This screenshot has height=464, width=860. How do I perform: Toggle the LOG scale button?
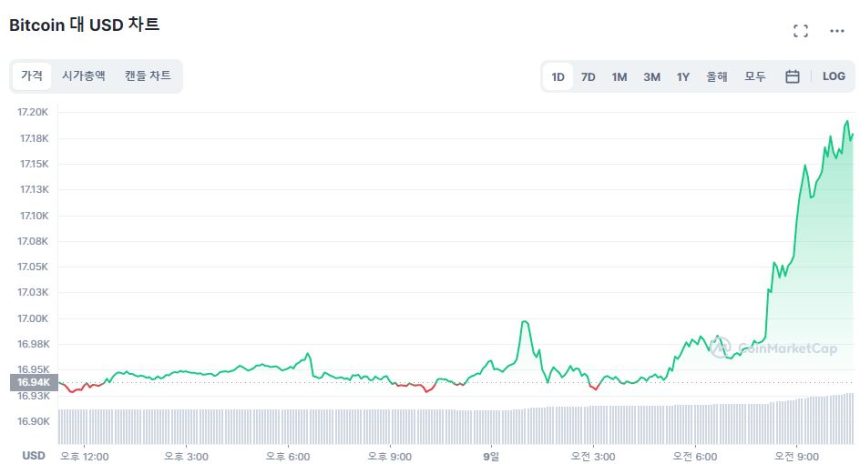(833, 76)
